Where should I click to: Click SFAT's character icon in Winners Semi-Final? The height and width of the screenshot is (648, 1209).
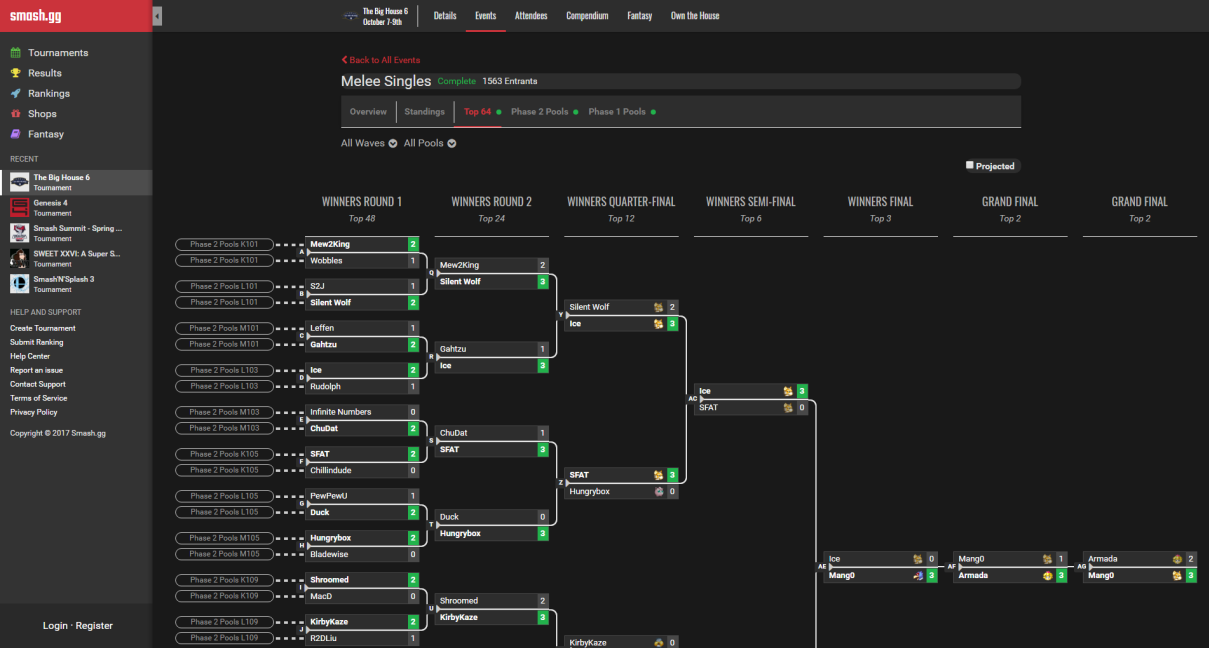[788, 408]
